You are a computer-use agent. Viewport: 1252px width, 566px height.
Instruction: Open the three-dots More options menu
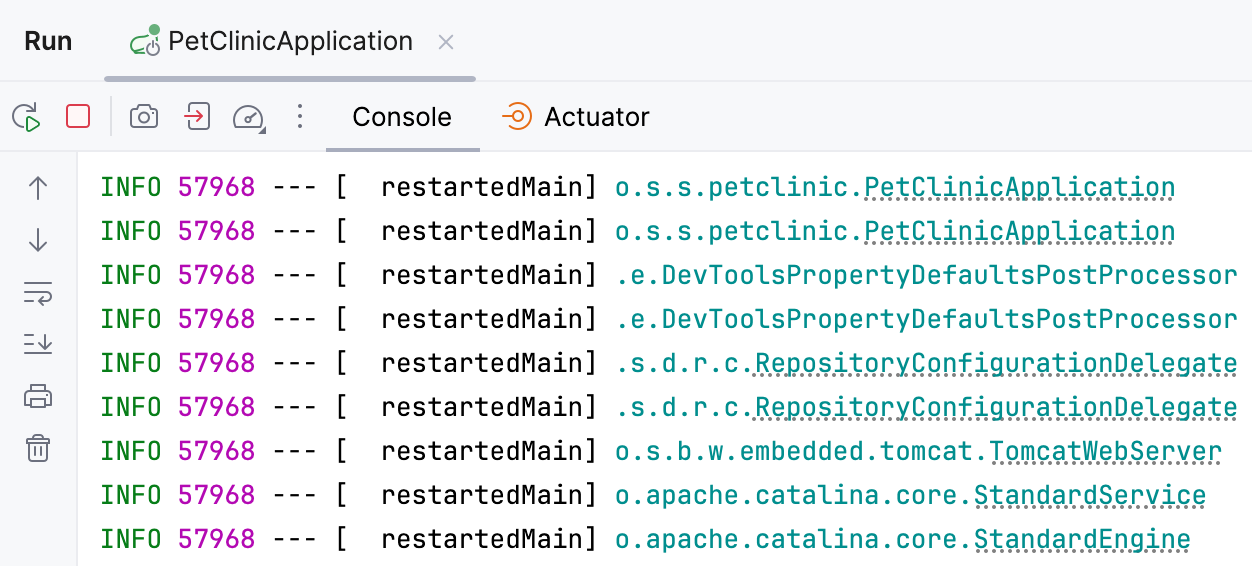coord(299,117)
